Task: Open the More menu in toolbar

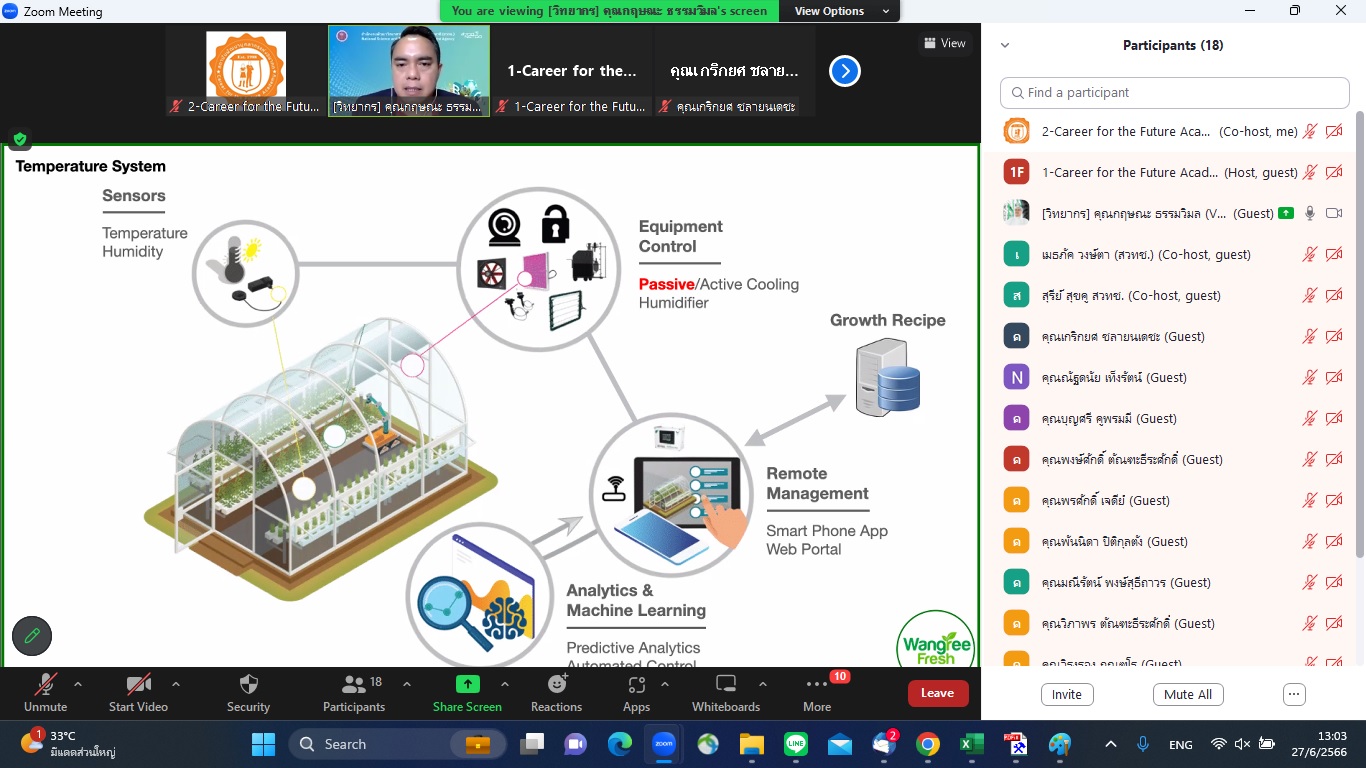Action: (817, 685)
